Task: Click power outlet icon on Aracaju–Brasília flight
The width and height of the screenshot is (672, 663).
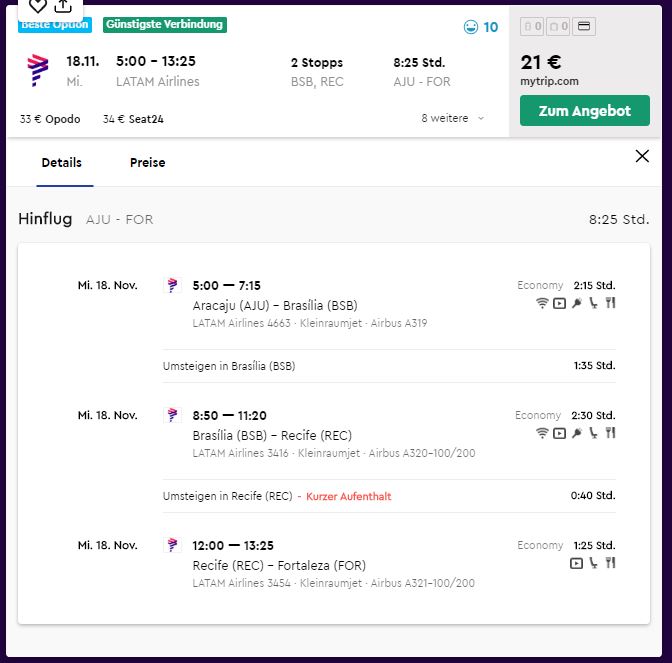Action: (577, 303)
